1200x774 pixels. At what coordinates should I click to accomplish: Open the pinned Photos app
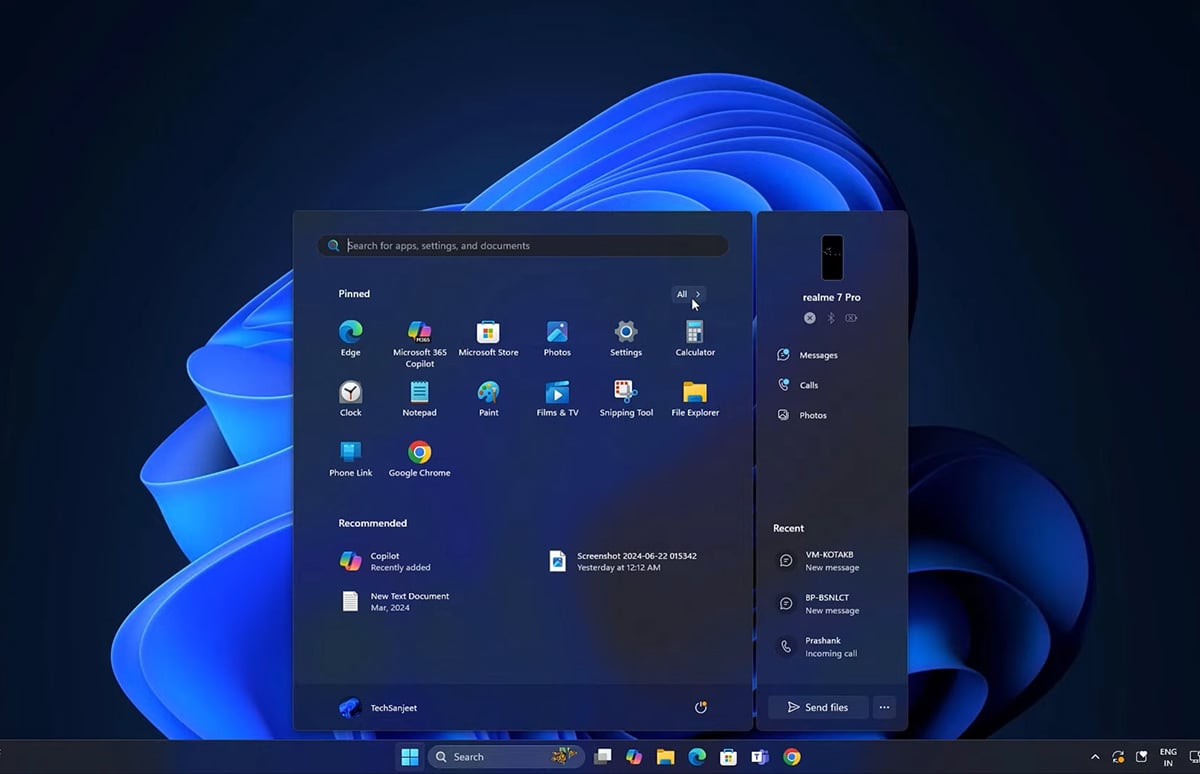click(557, 339)
